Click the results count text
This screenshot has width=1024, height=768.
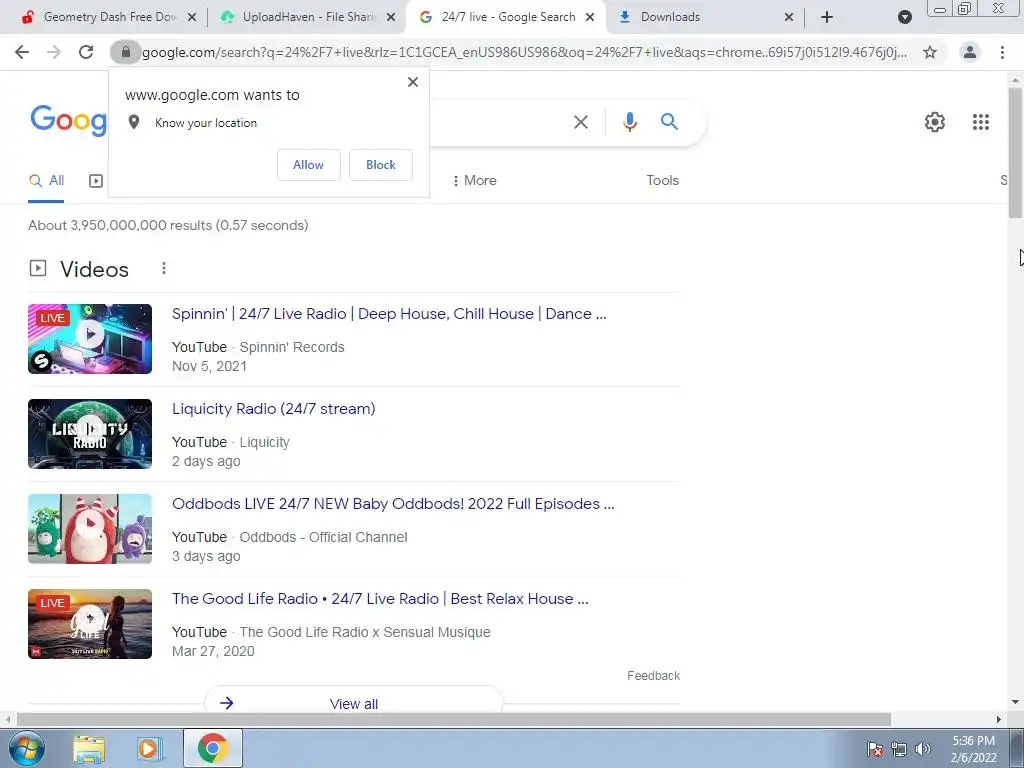[x=168, y=225]
